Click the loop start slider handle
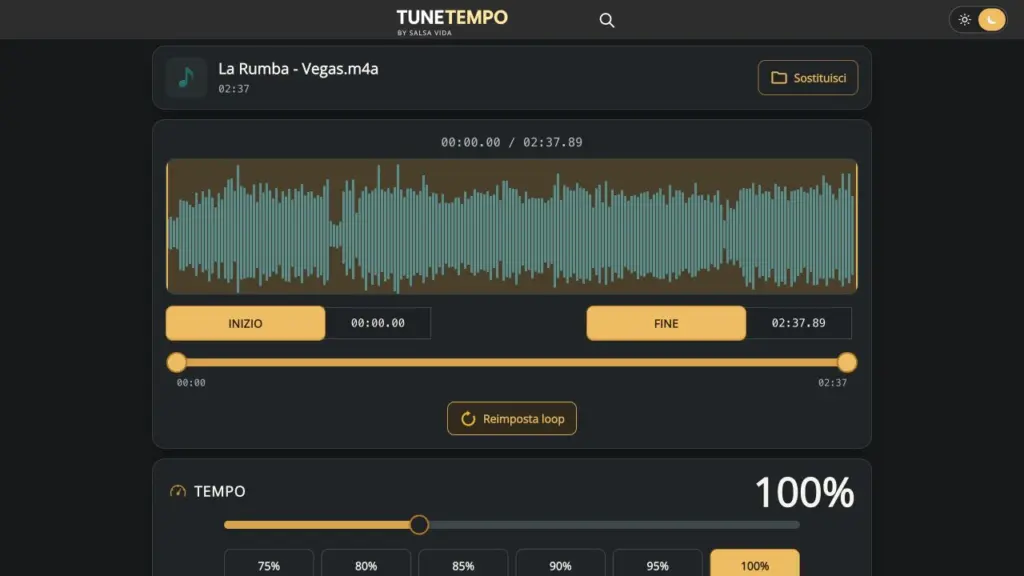Viewport: 1024px width, 576px height. click(176, 362)
